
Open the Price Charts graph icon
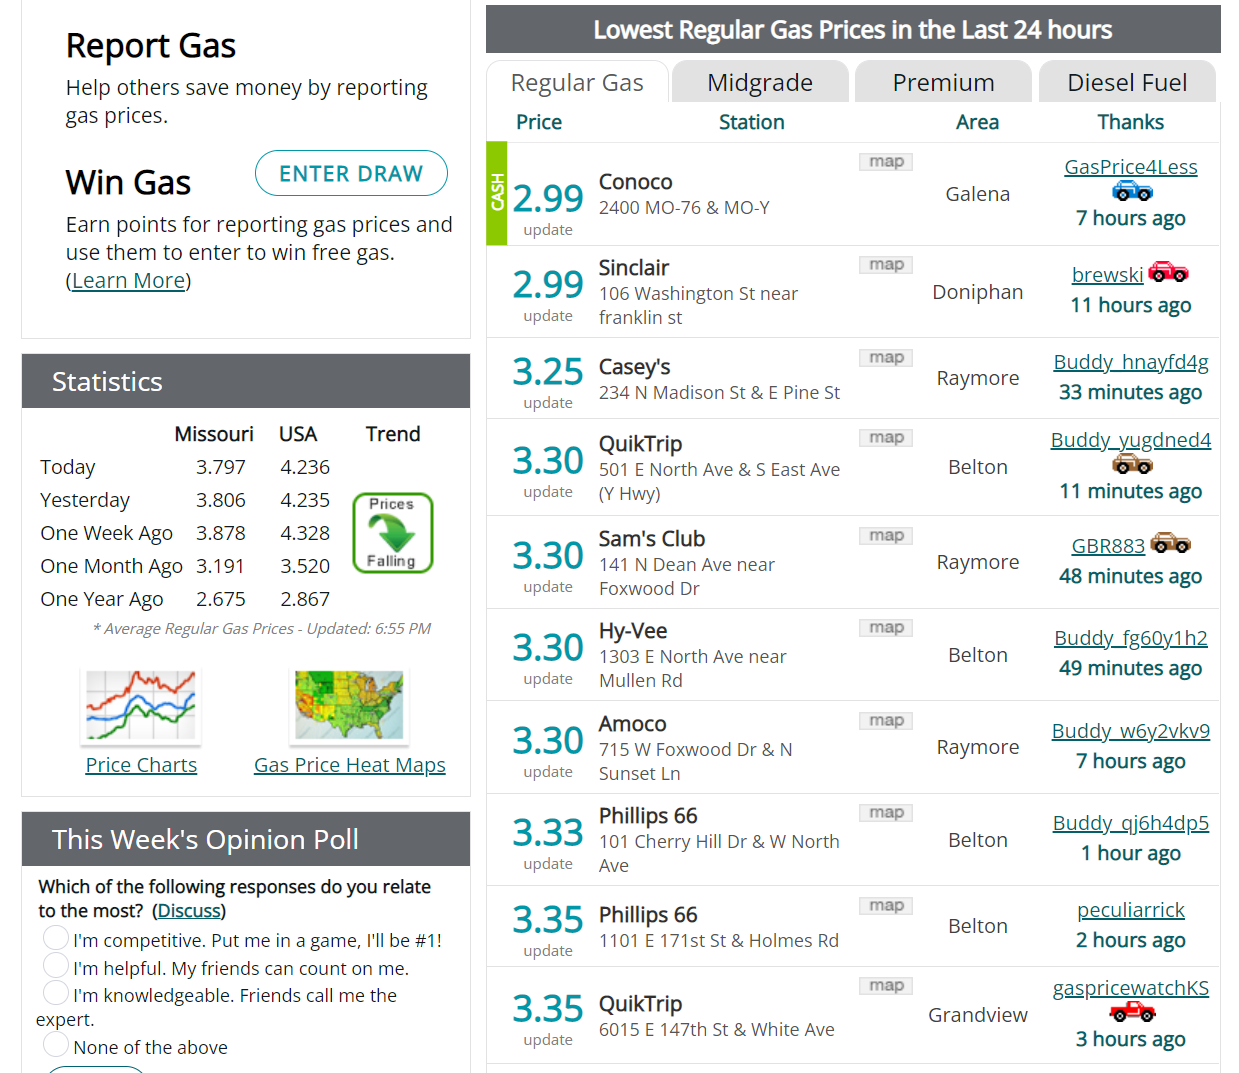(x=140, y=704)
